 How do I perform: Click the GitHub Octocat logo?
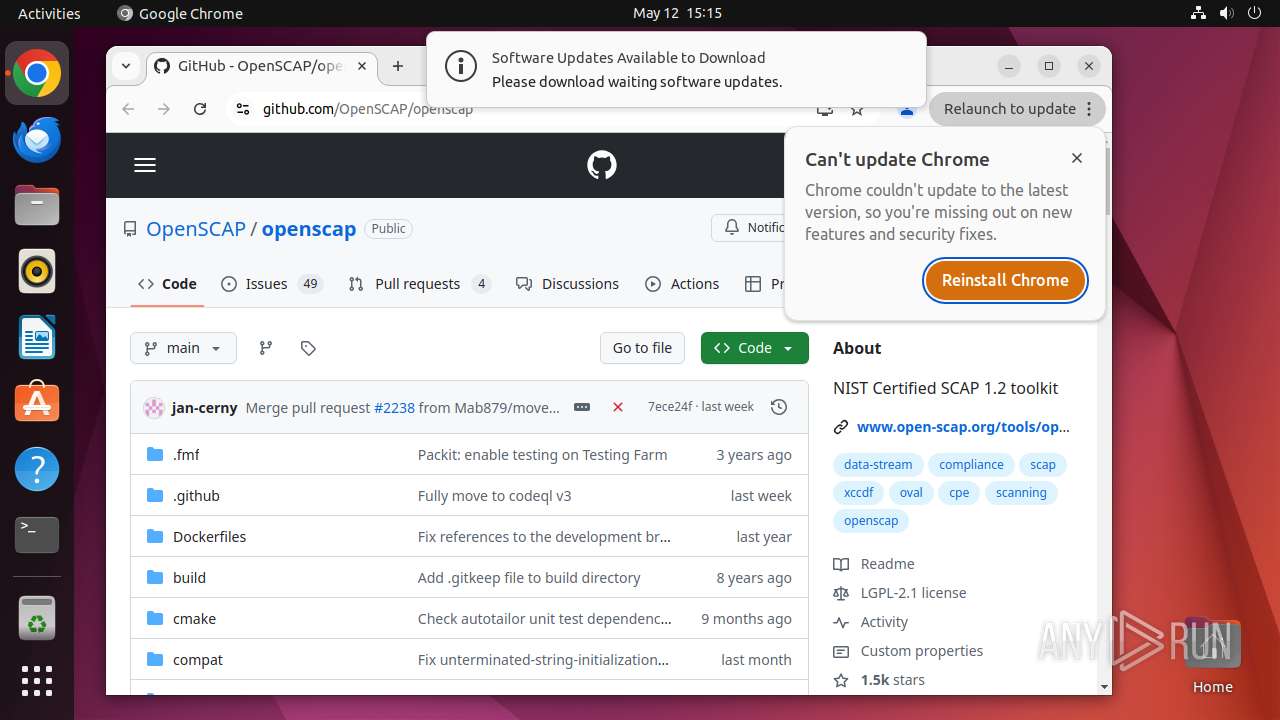pos(602,165)
